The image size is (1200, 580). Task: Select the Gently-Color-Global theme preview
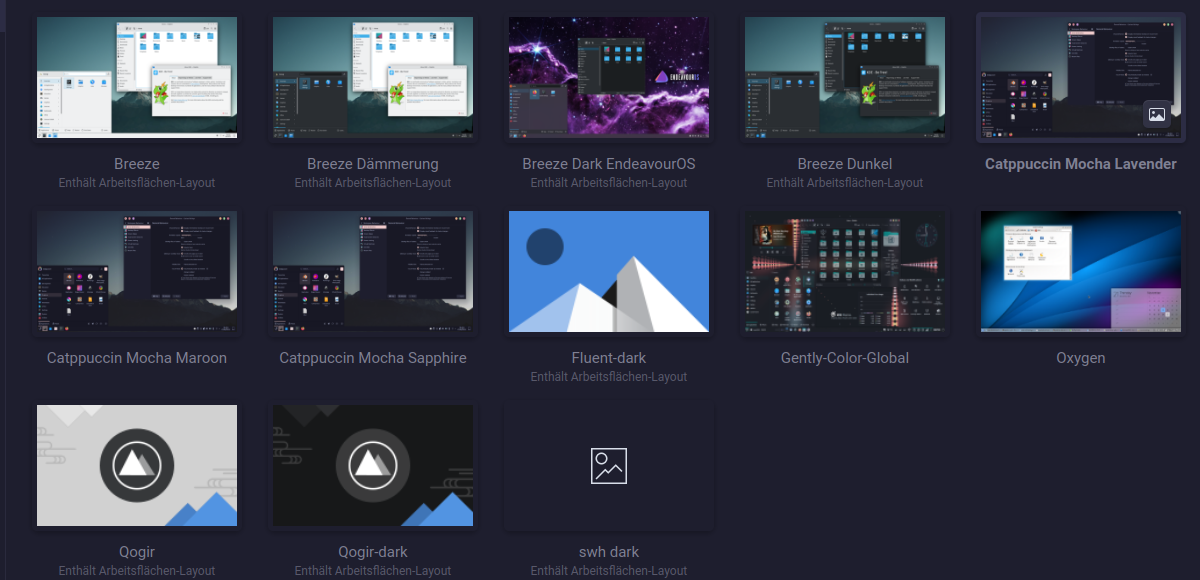tap(845, 271)
